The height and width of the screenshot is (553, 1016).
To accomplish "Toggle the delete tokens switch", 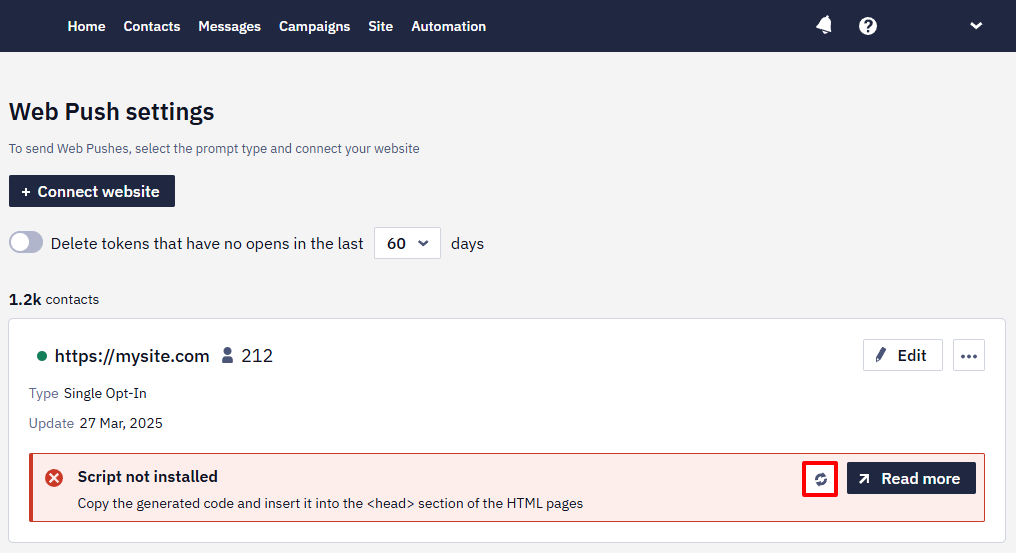I will 26,242.
